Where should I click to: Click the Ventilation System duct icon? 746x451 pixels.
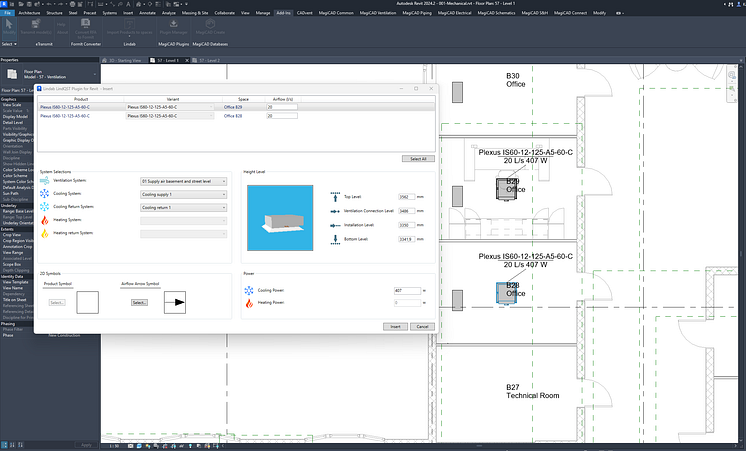pyautogui.click(x=45, y=181)
